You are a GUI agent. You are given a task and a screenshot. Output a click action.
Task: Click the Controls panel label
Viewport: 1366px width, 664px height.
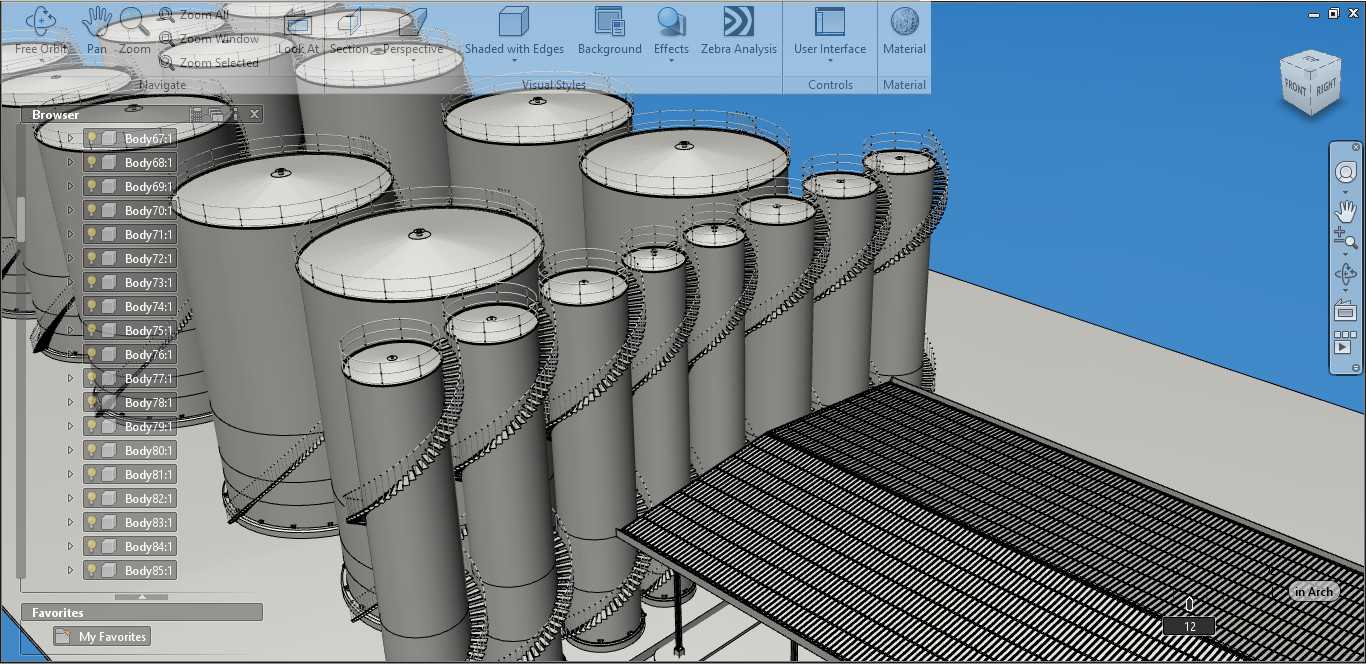(830, 85)
